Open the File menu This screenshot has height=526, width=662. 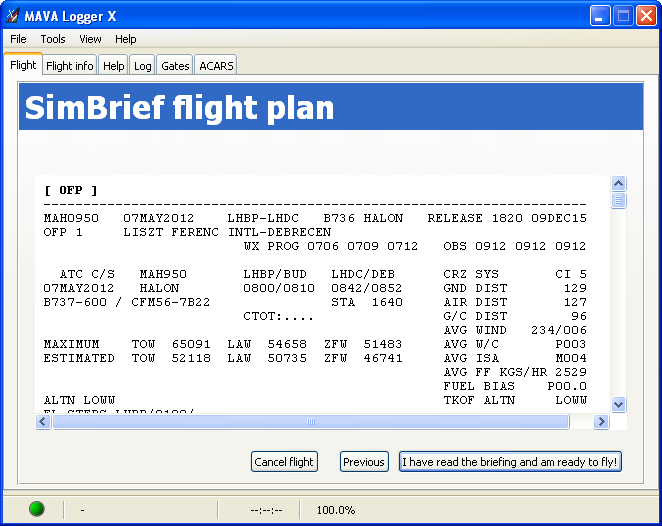point(18,39)
